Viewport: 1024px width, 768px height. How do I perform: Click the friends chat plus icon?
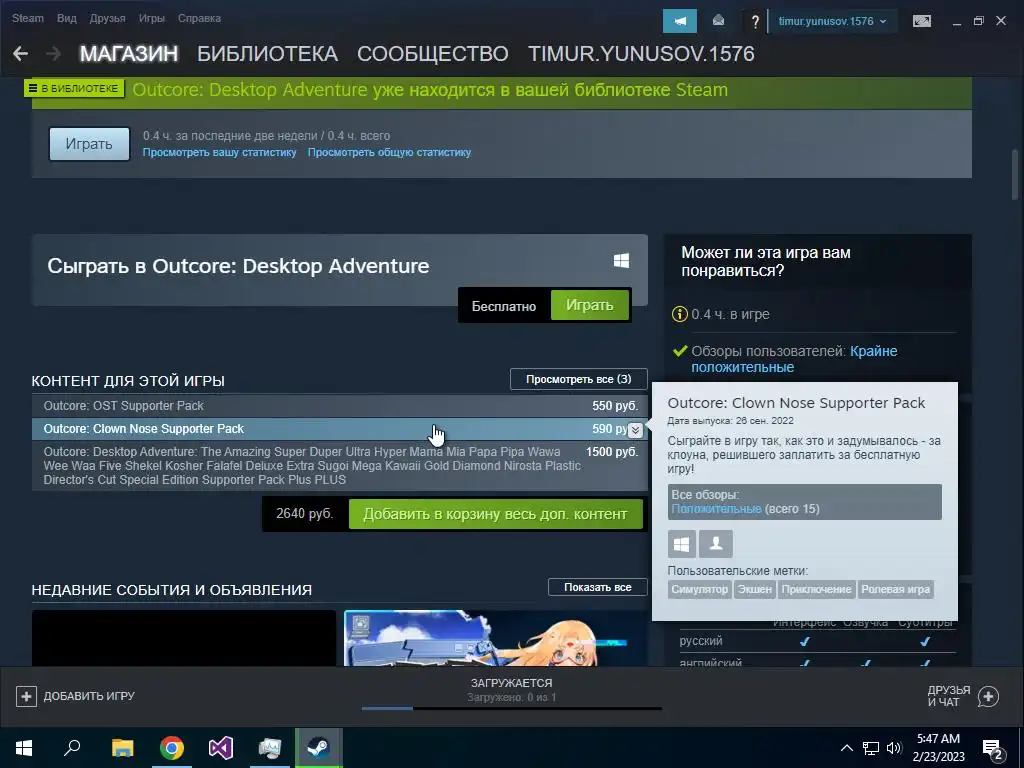tap(988, 696)
